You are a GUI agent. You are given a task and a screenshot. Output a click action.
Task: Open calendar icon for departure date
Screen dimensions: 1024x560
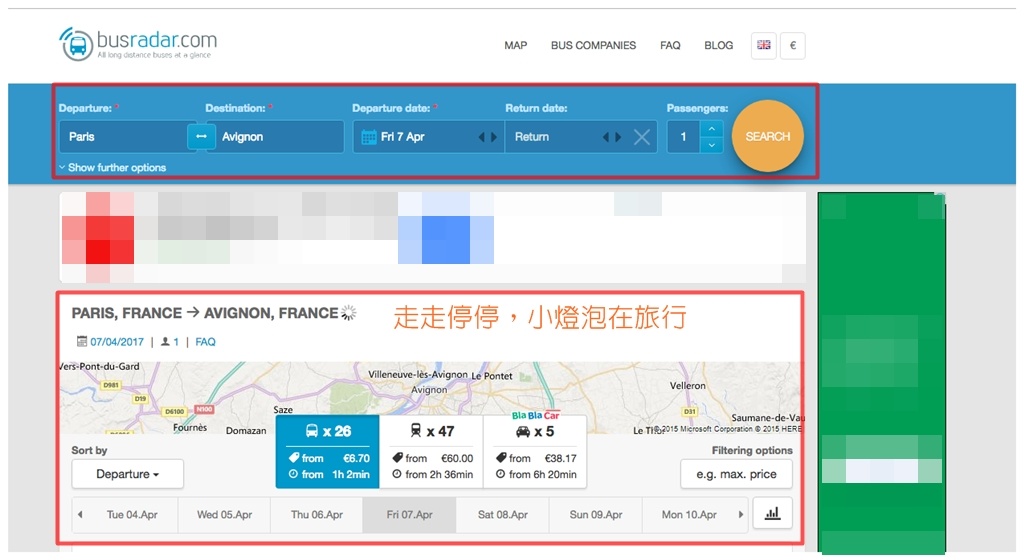point(368,137)
